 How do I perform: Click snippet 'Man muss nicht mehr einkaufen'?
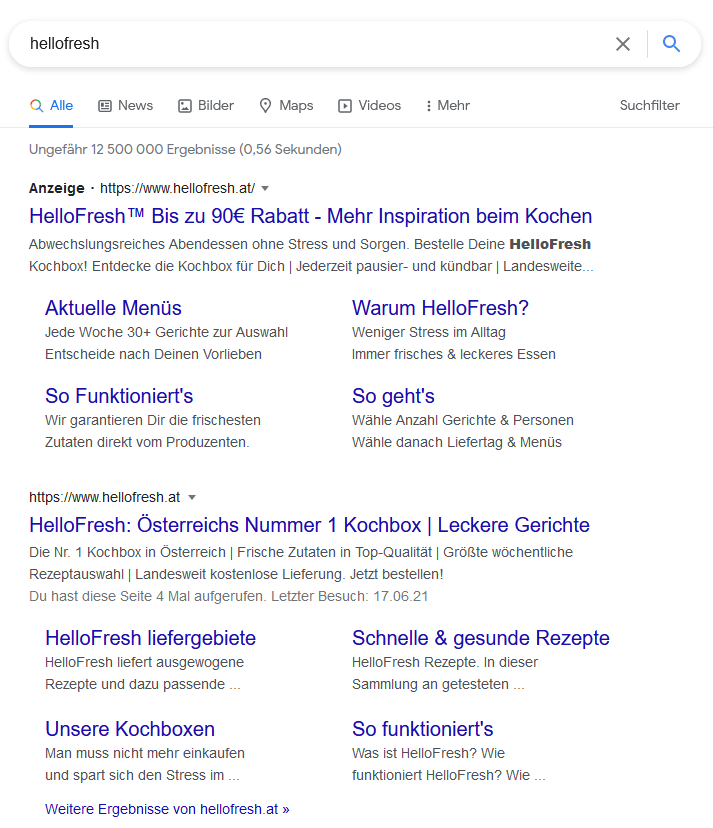pos(145,754)
